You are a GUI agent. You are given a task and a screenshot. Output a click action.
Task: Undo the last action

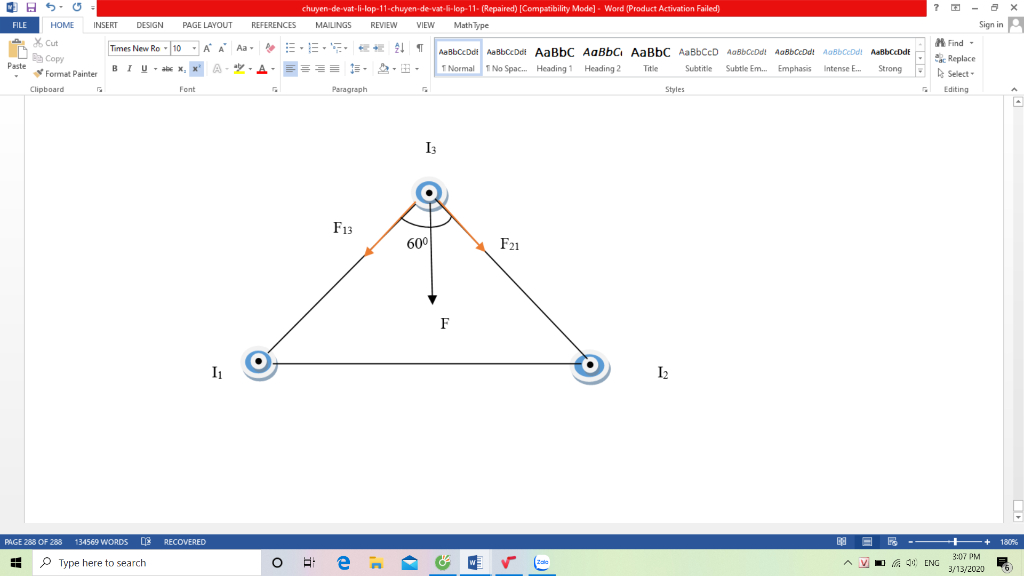click(x=50, y=8)
